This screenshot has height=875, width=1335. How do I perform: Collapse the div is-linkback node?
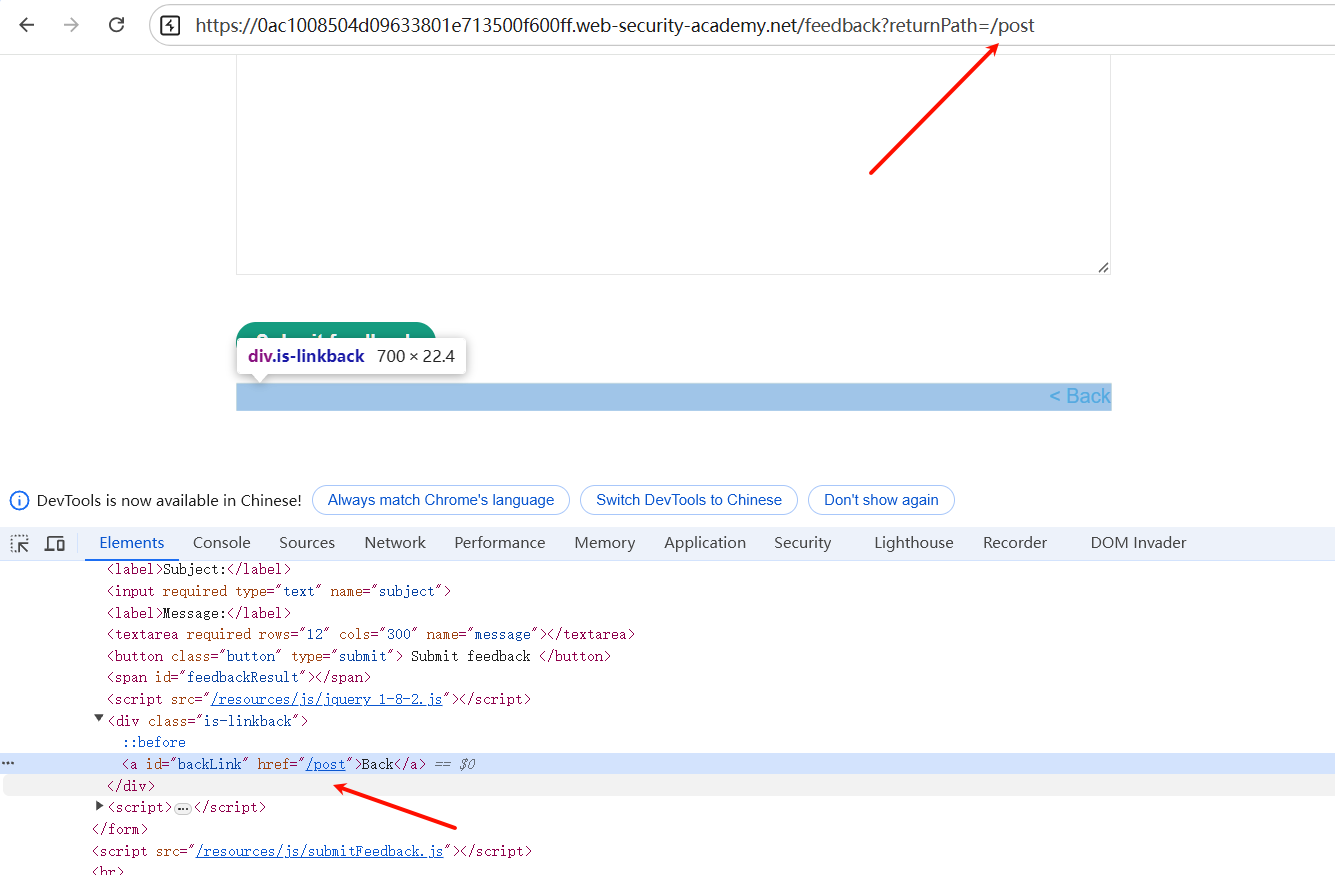click(99, 719)
